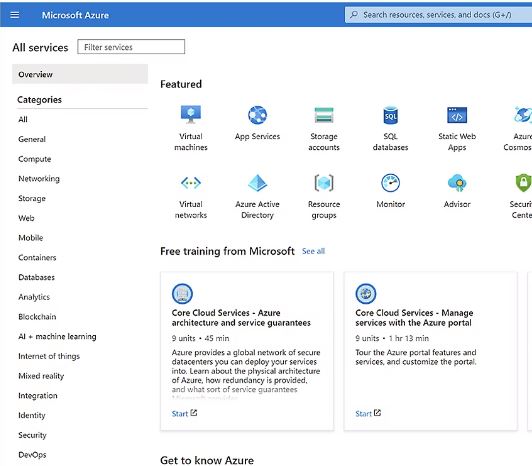
Task: Click the Microsoft Azure home title
Action: [x=75, y=15]
